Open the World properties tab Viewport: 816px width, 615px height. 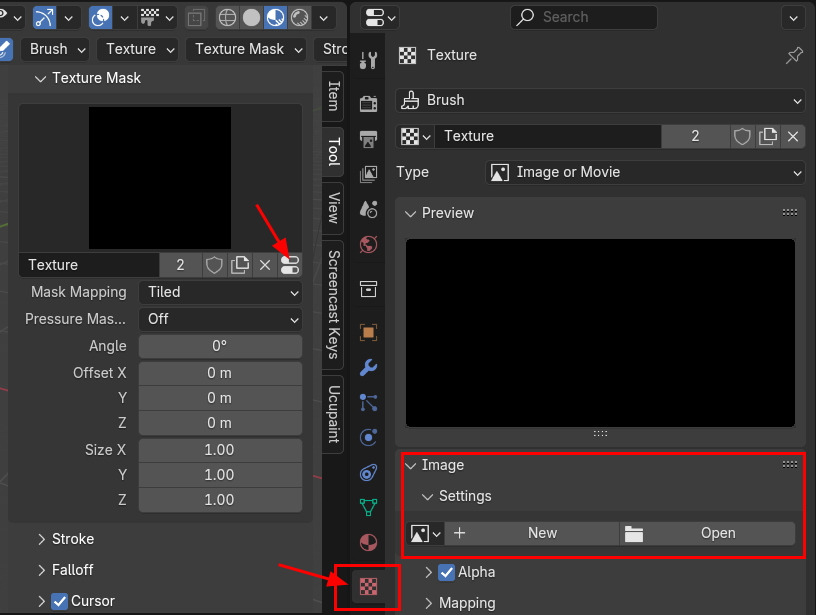point(368,244)
